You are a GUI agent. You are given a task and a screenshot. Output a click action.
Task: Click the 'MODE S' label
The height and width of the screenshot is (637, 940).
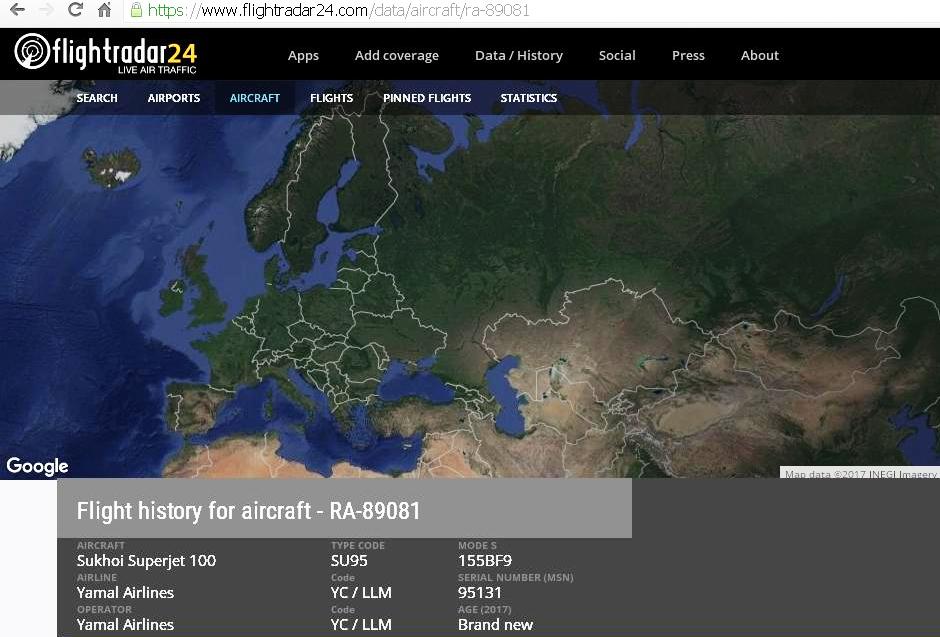coord(477,545)
